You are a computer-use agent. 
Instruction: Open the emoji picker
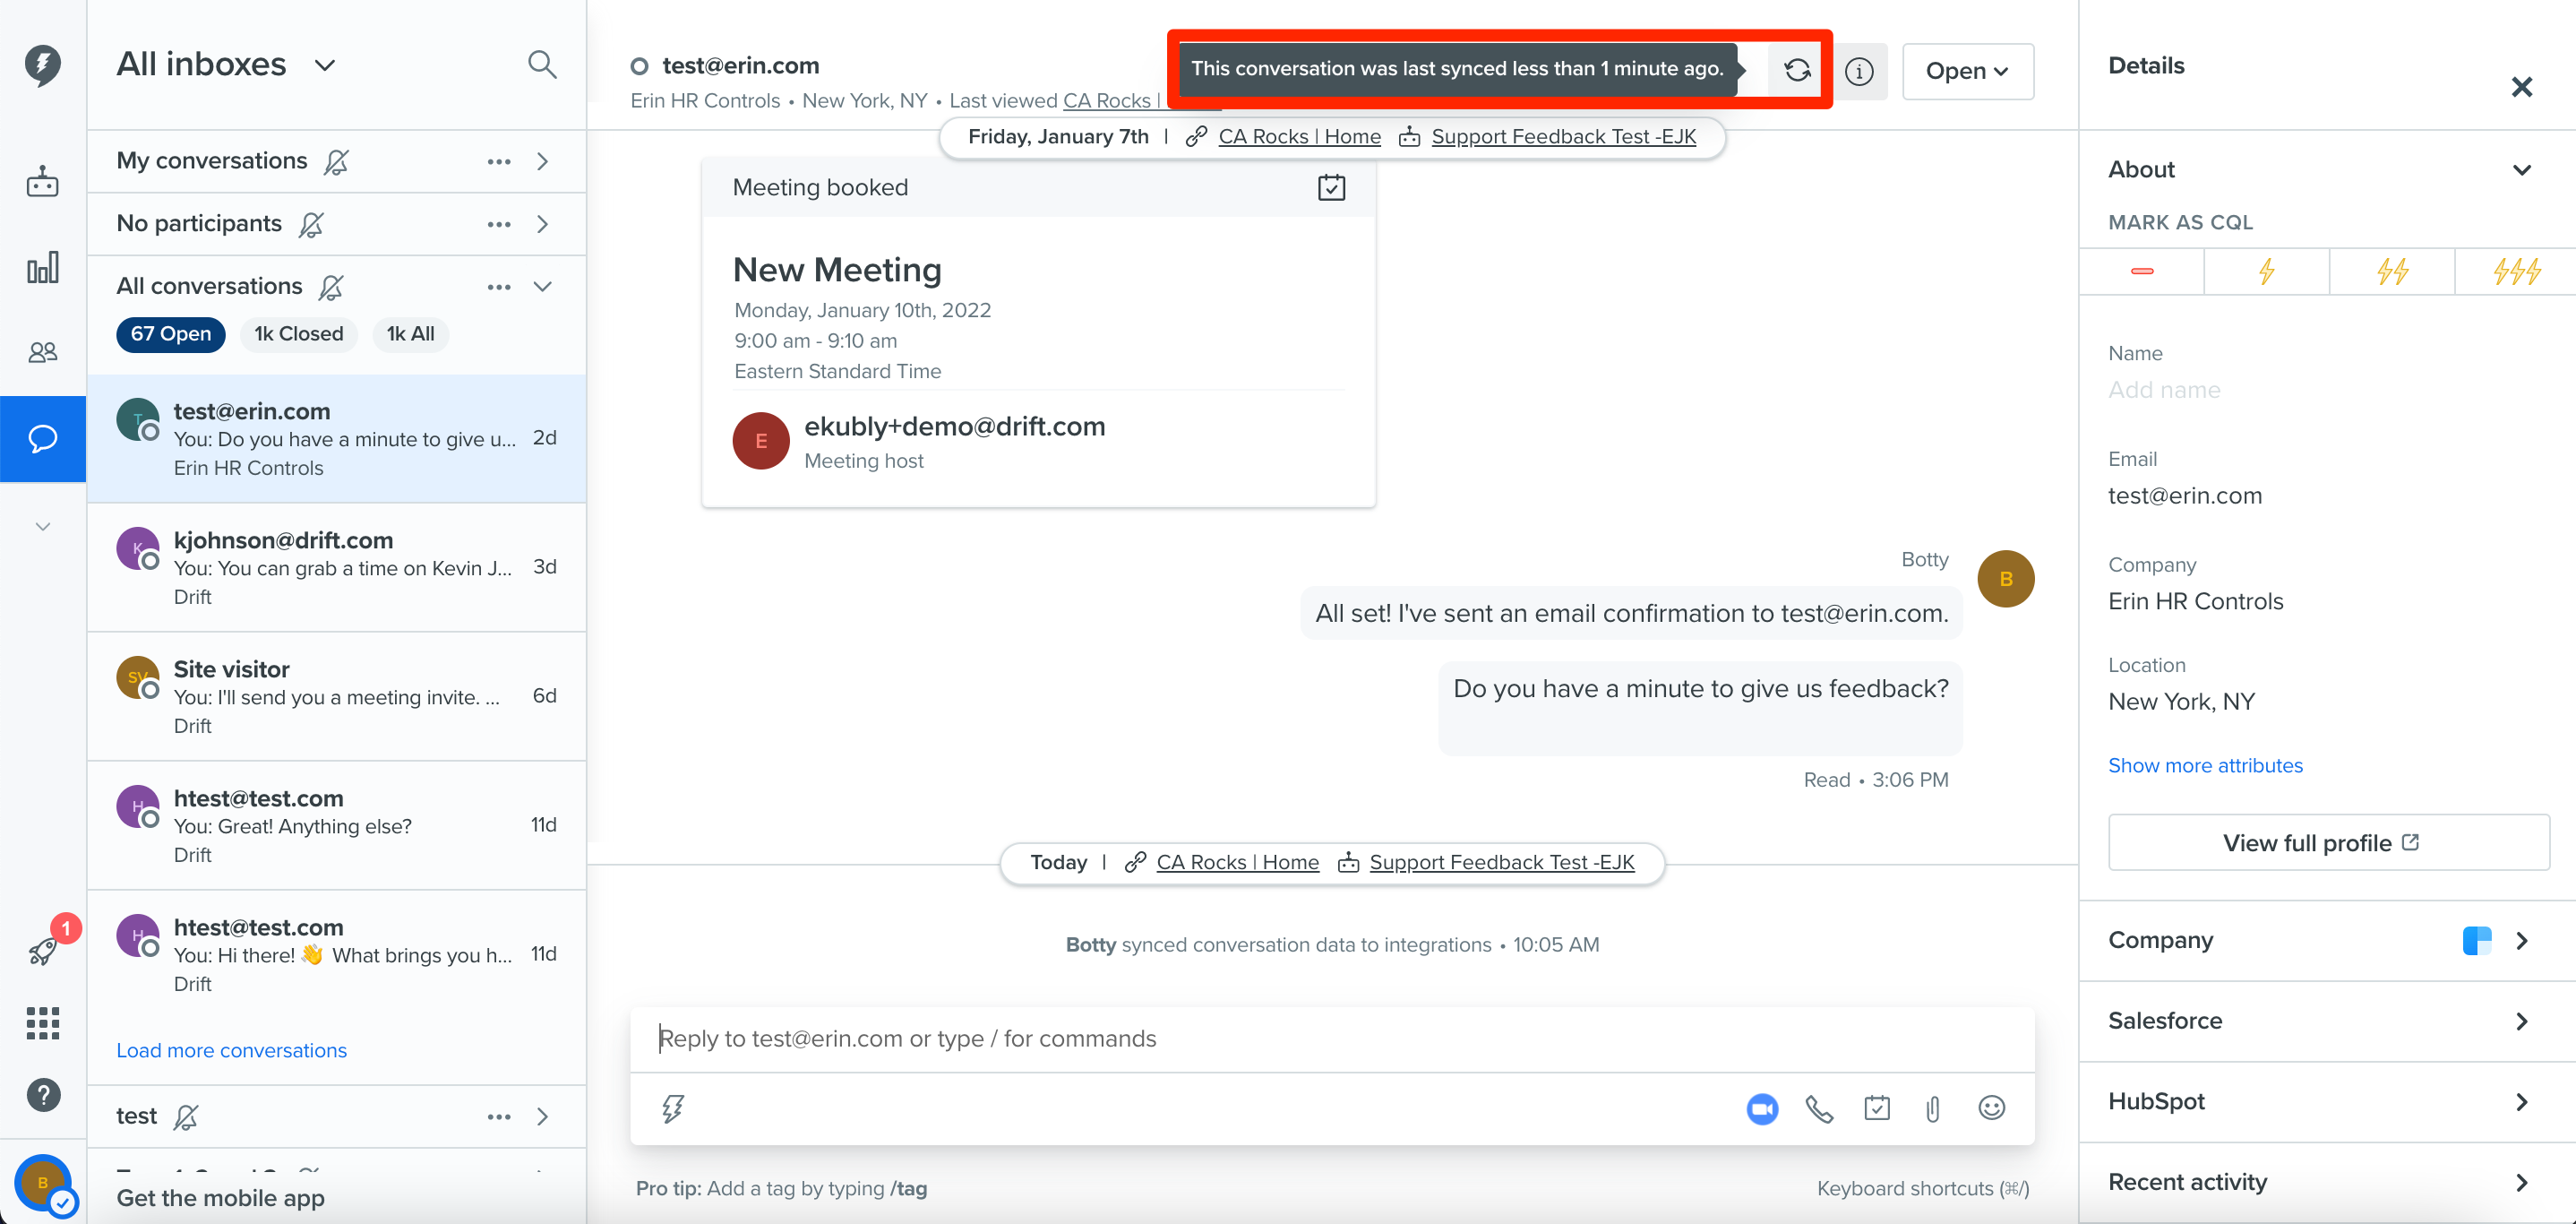pyautogui.click(x=1991, y=1108)
